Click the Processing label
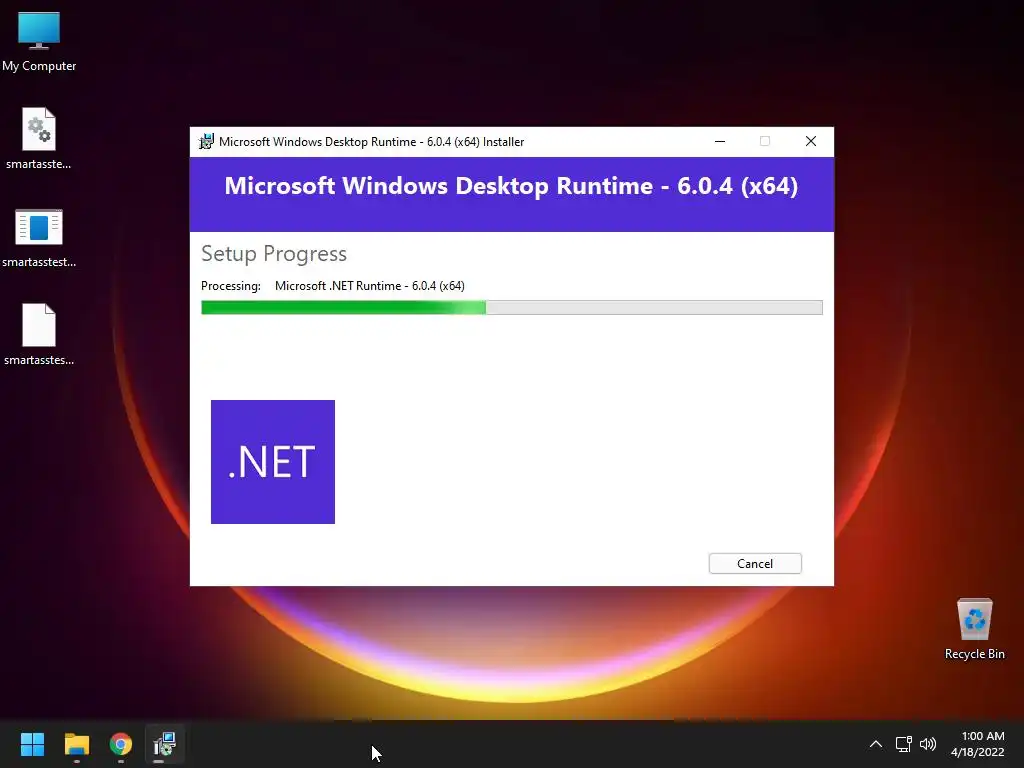The image size is (1024, 768). [231, 286]
